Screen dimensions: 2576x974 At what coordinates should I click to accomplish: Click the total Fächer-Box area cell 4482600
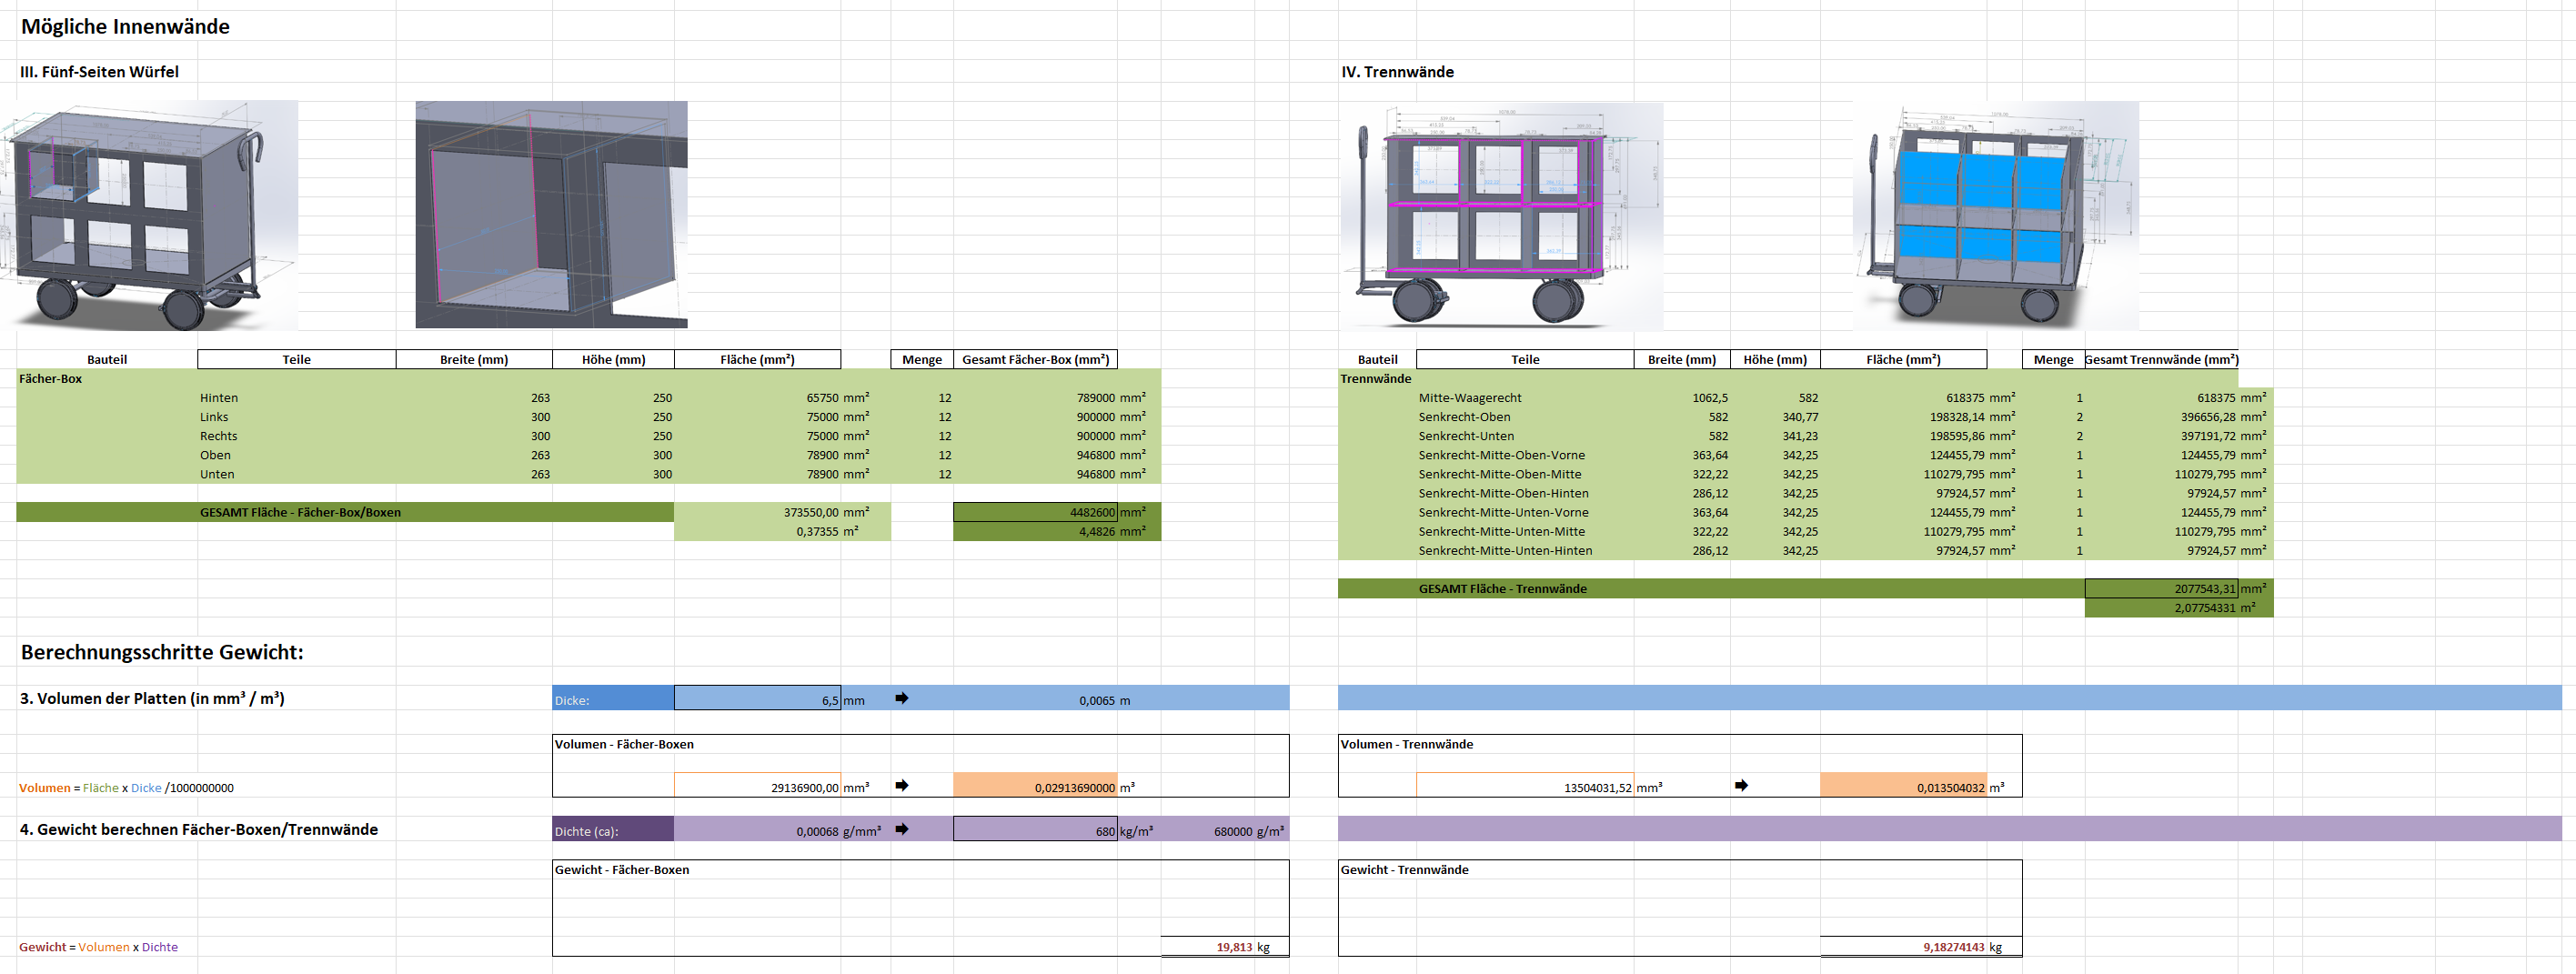pyautogui.click(x=1034, y=512)
